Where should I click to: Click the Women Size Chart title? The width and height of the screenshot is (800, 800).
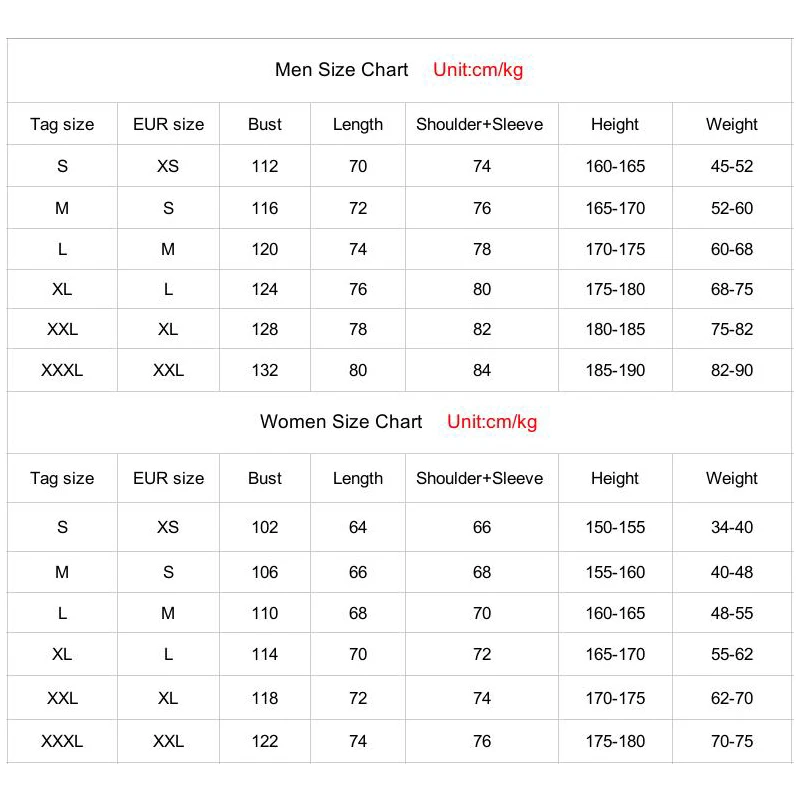pyautogui.click(x=341, y=422)
